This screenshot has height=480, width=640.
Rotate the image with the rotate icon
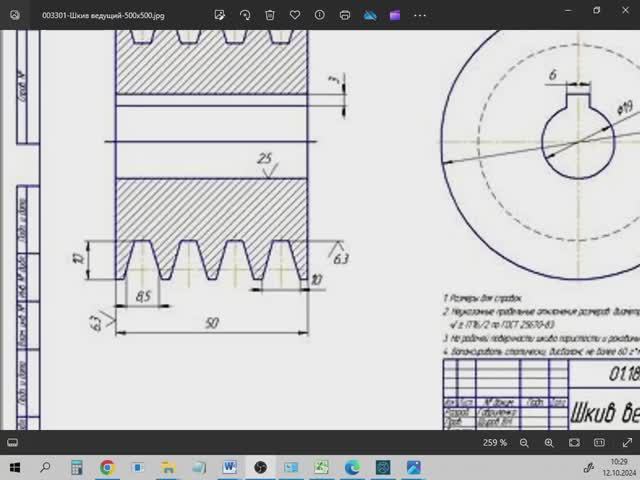[245, 15]
